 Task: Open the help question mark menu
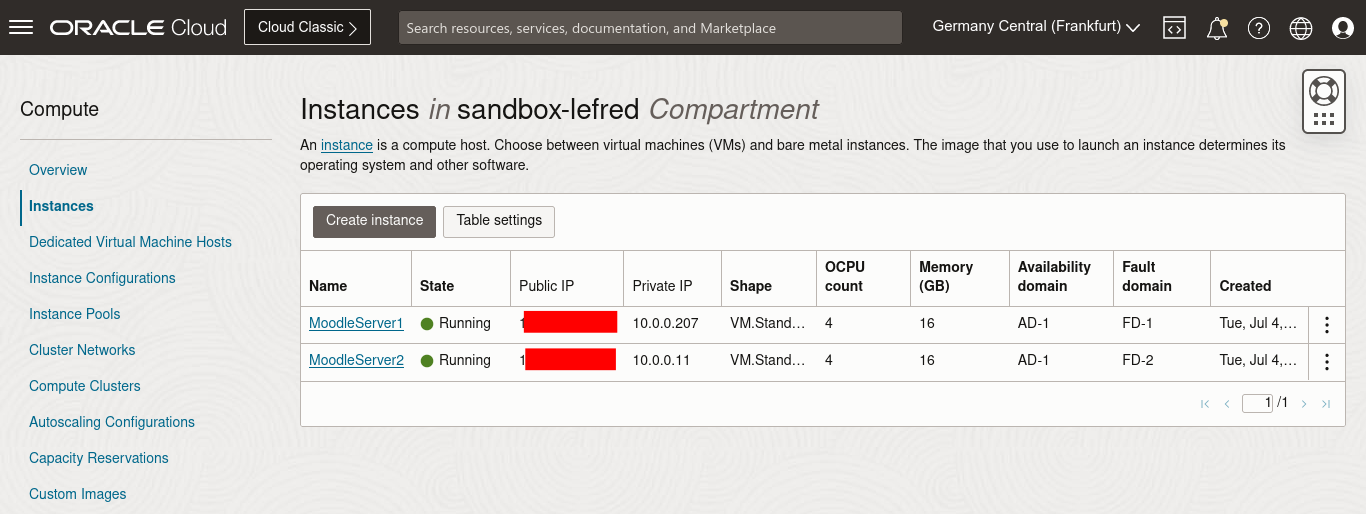pyautogui.click(x=1259, y=28)
